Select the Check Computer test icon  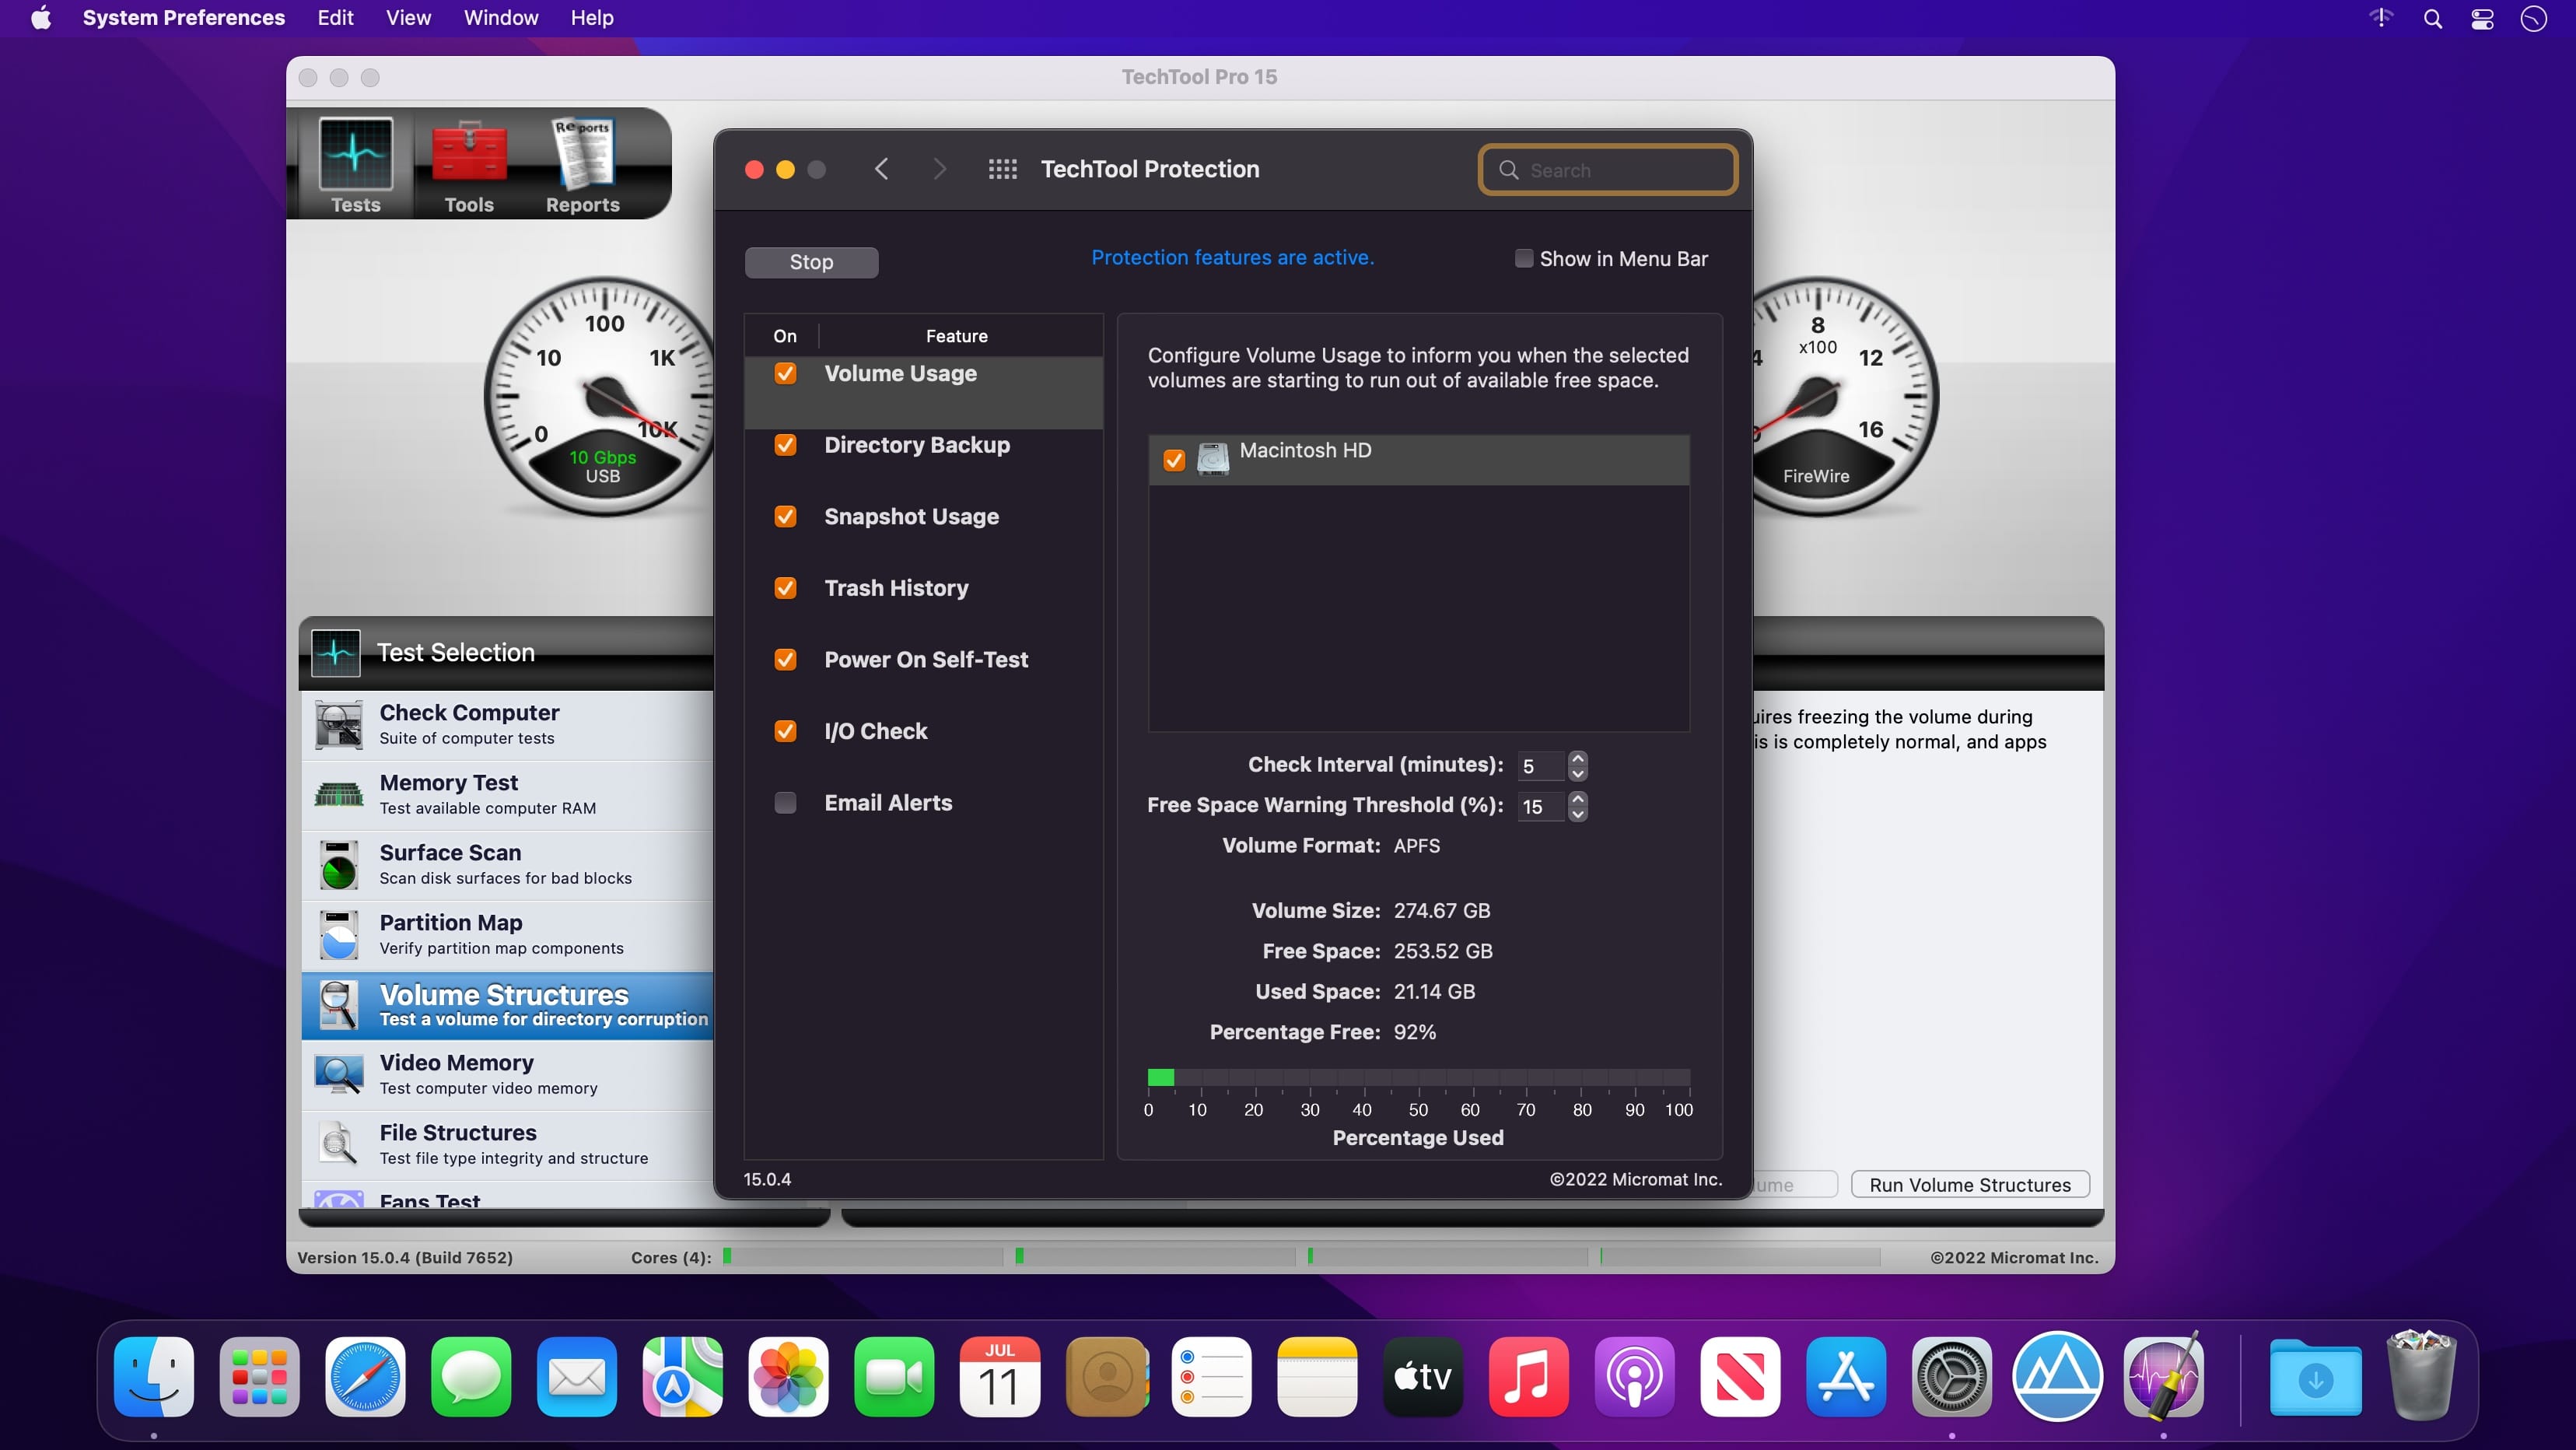[x=339, y=724]
